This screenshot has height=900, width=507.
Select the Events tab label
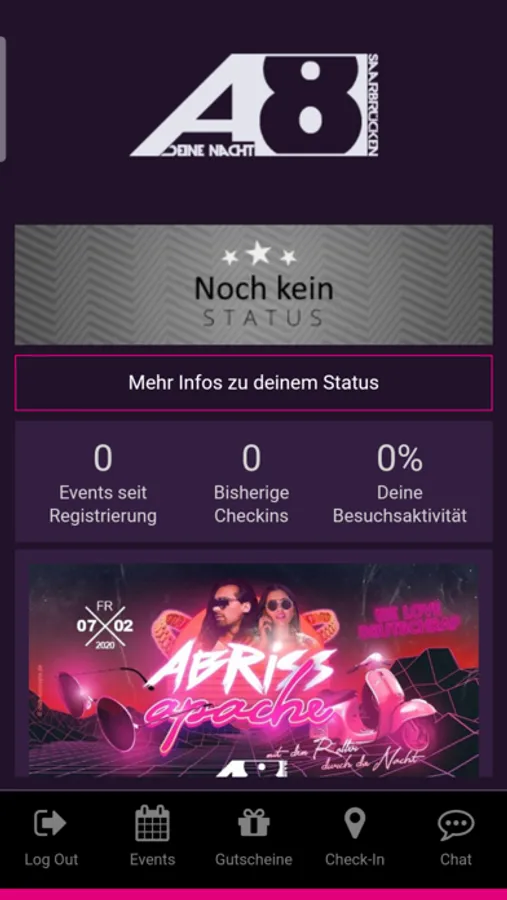tap(152, 859)
